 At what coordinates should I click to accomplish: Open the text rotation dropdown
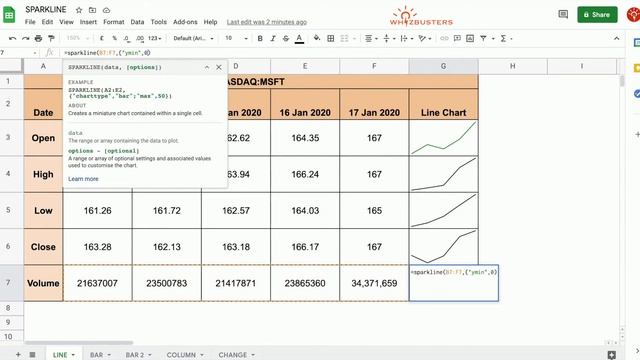(x=424, y=38)
